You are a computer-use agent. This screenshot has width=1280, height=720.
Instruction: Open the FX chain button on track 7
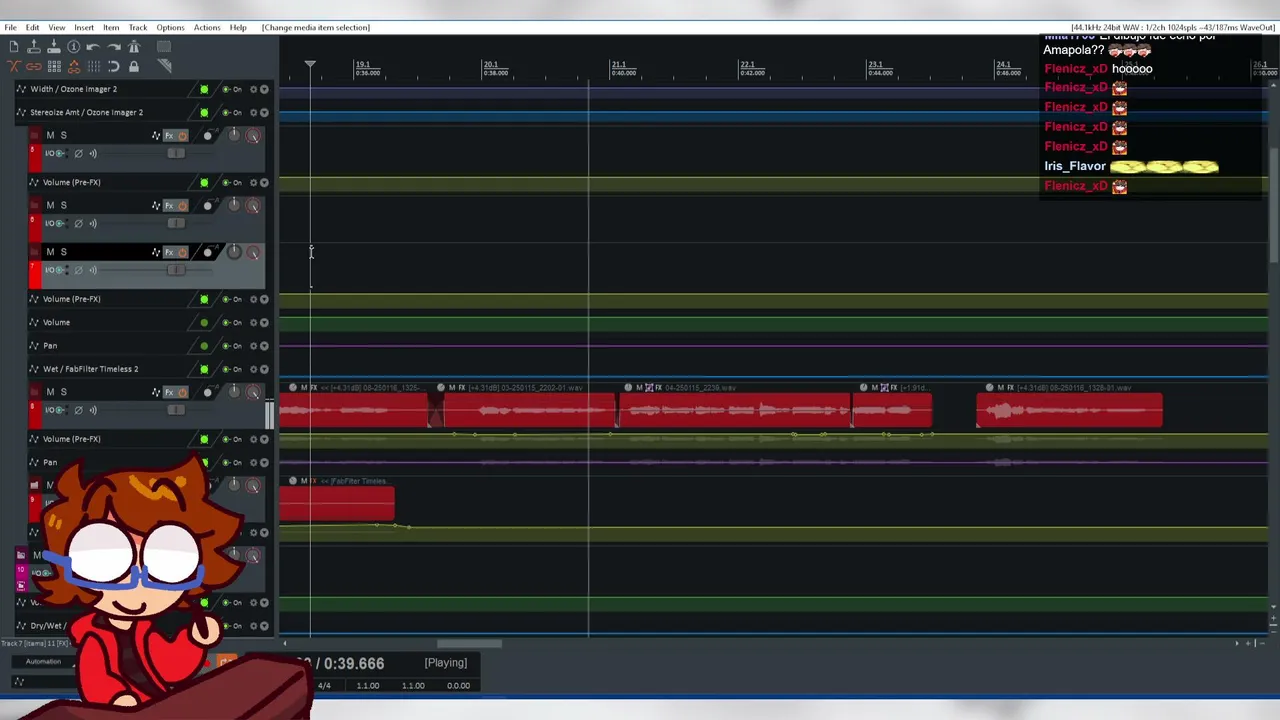click(169, 252)
